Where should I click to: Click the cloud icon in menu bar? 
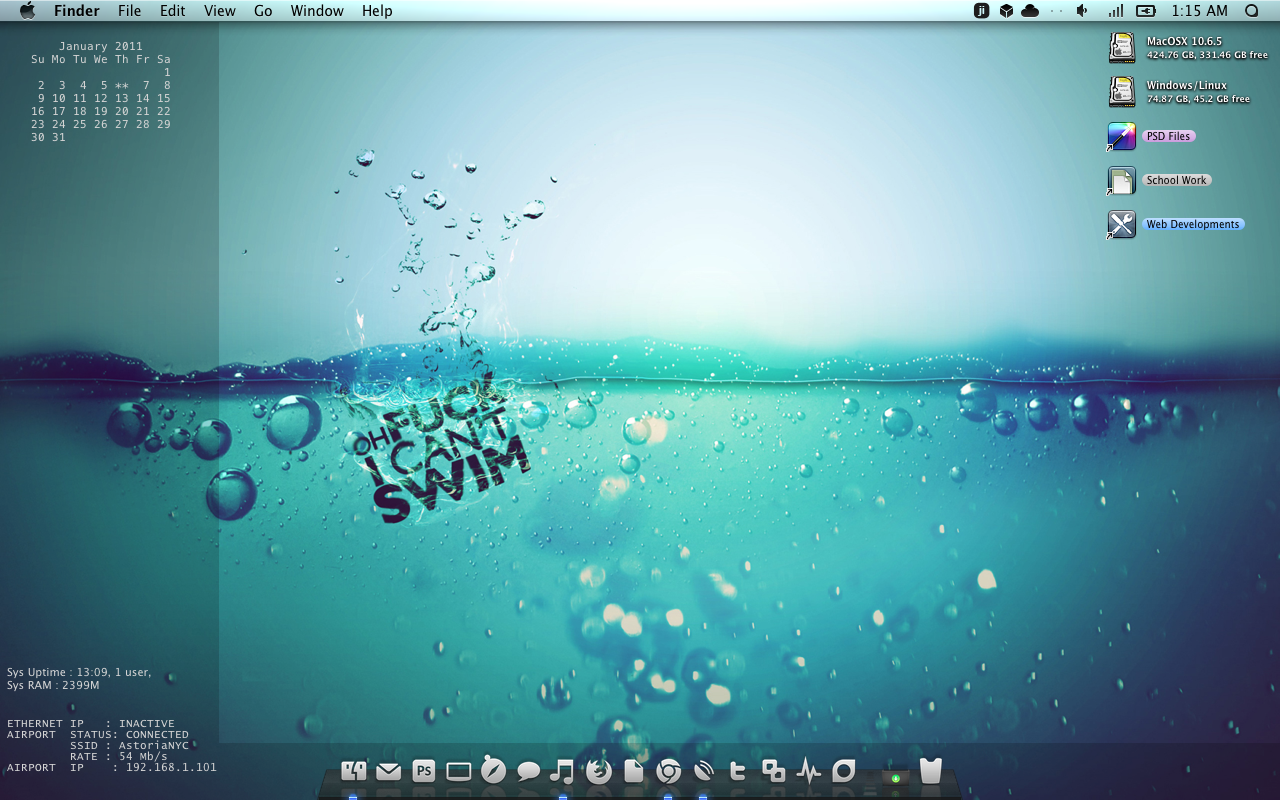pyautogui.click(x=1030, y=11)
